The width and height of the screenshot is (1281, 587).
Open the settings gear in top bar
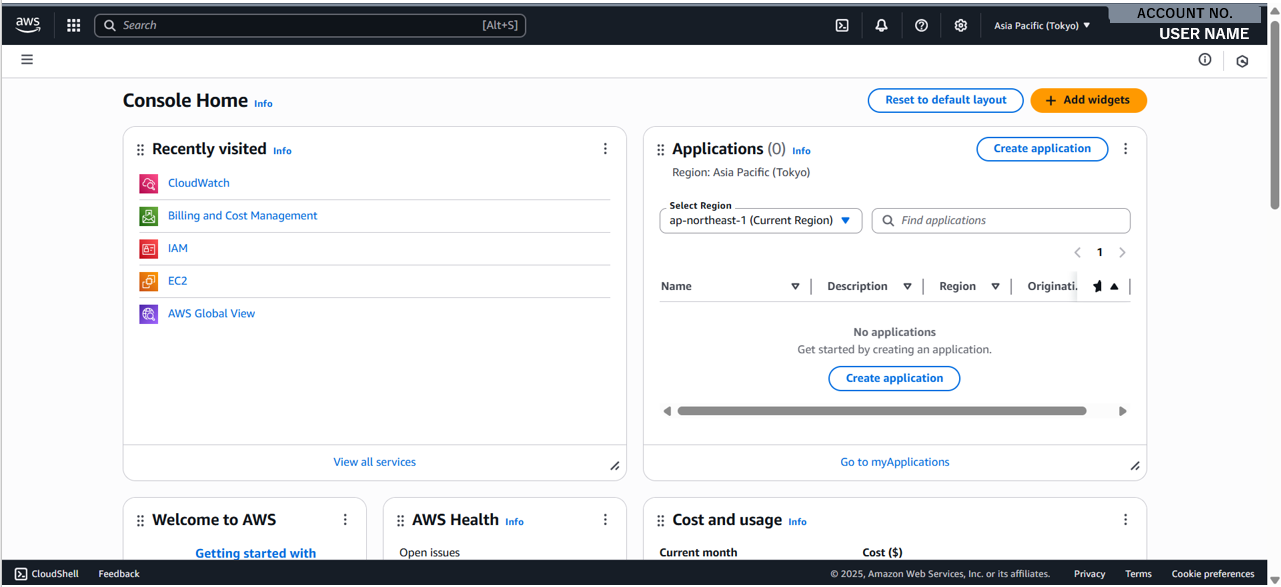(960, 25)
